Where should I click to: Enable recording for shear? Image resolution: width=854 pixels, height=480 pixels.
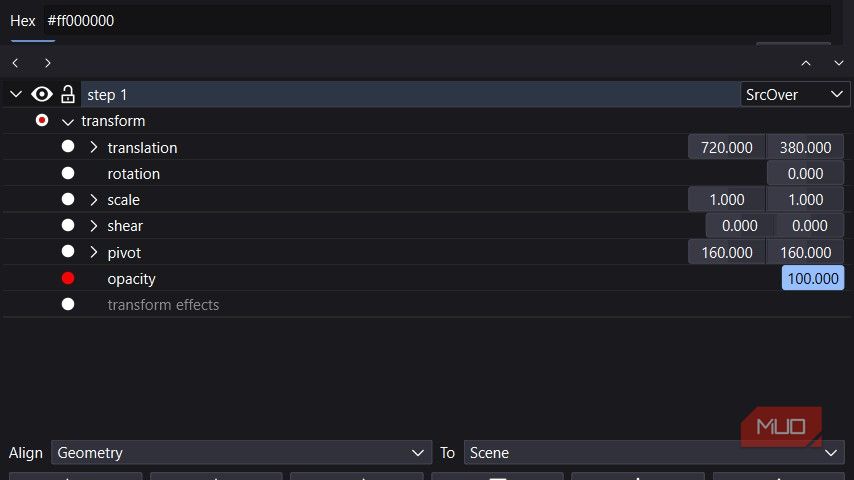(x=68, y=224)
